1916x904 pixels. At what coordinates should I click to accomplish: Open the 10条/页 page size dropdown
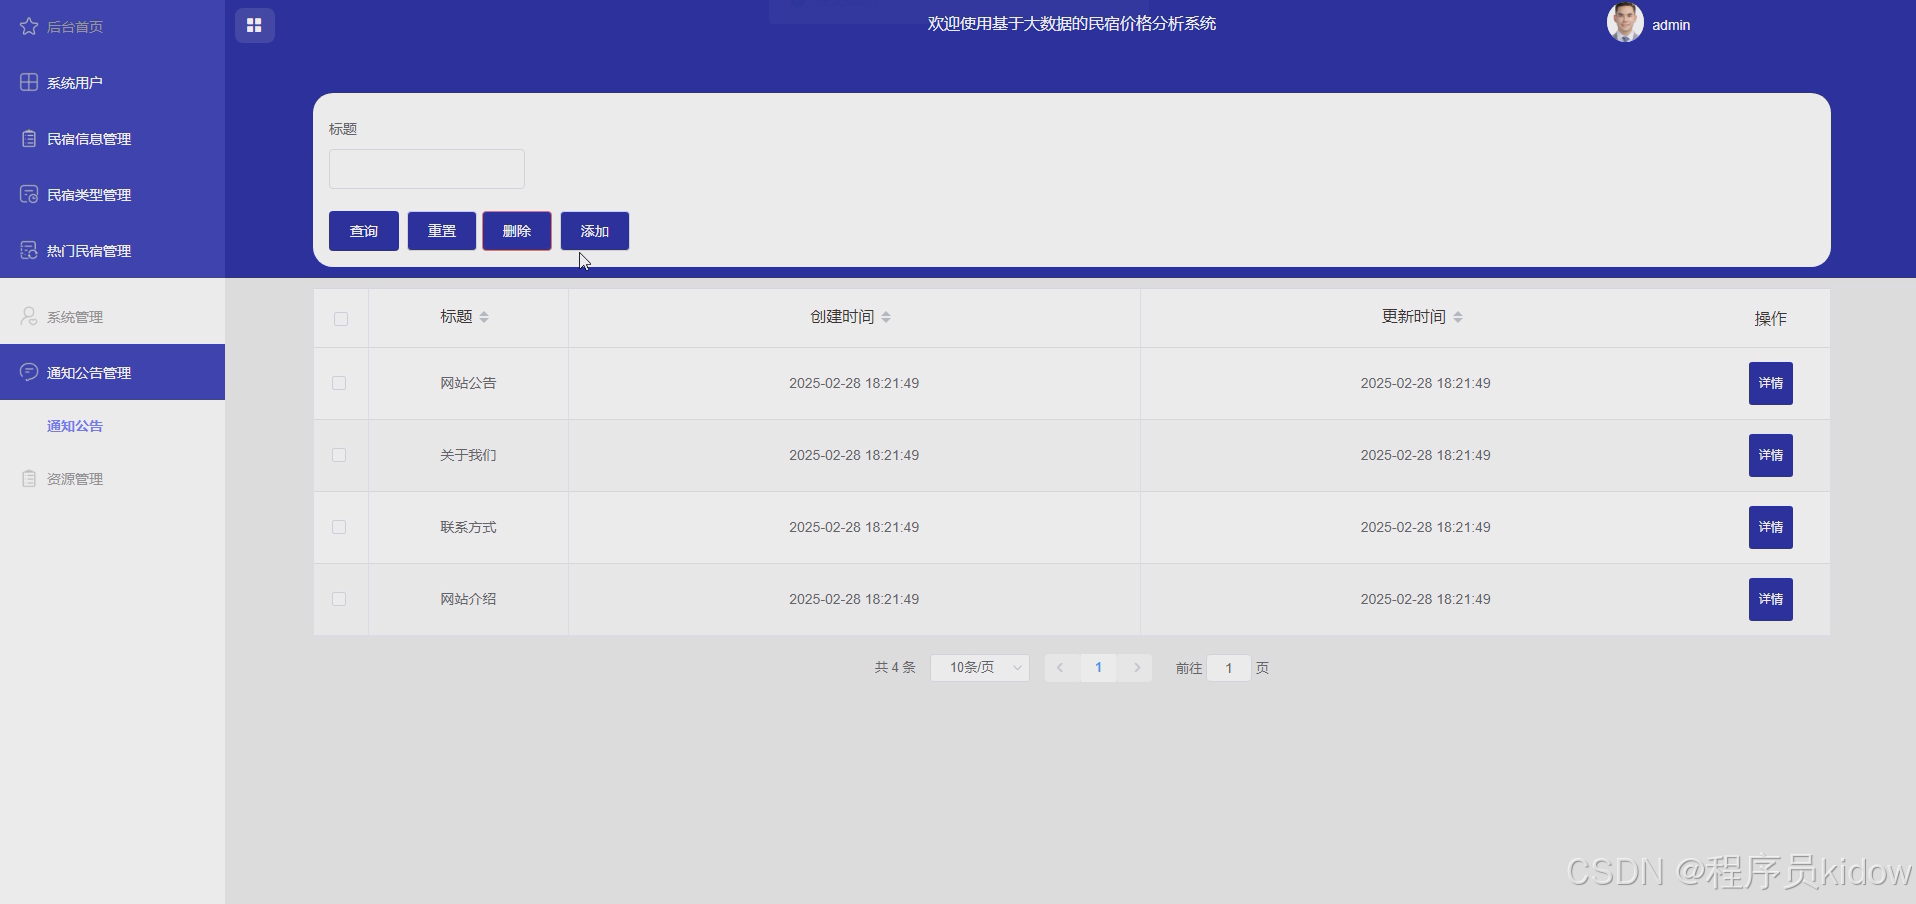point(980,668)
